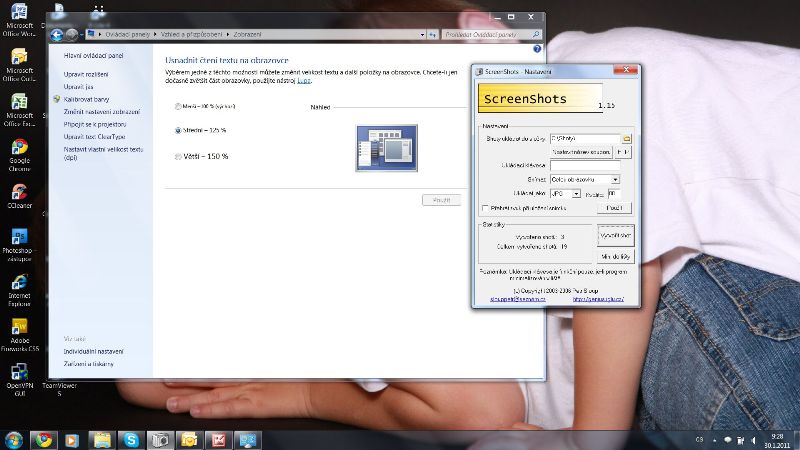This screenshot has height=450, width=800.
Task: Open the Photoshop zástupce desktop shortcut
Action: pos(18,245)
